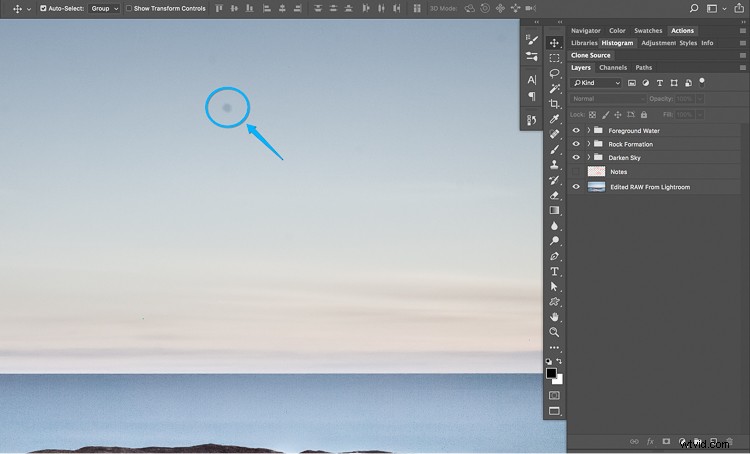Select the Rectangular Marquee tool

tap(554, 58)
